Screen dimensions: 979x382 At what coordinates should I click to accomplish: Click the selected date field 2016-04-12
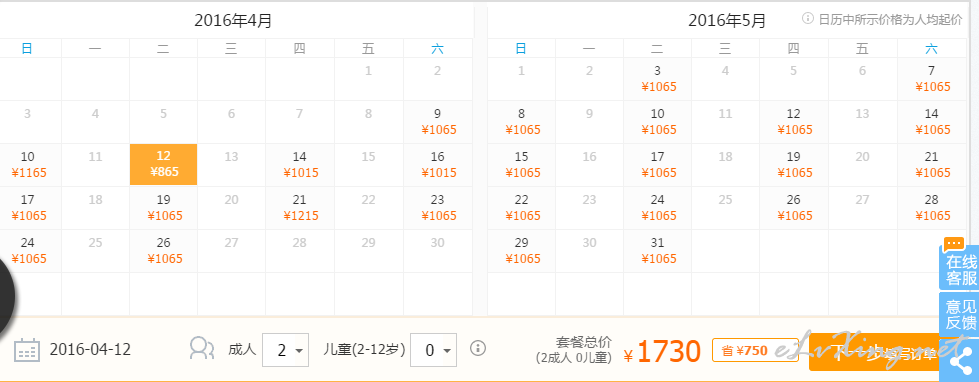click(x=91, y=350)
